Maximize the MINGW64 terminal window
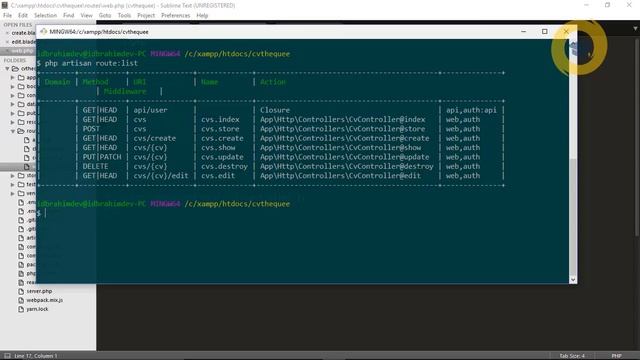Viewport: 640px width, 360px height. [x=544, y=31]
